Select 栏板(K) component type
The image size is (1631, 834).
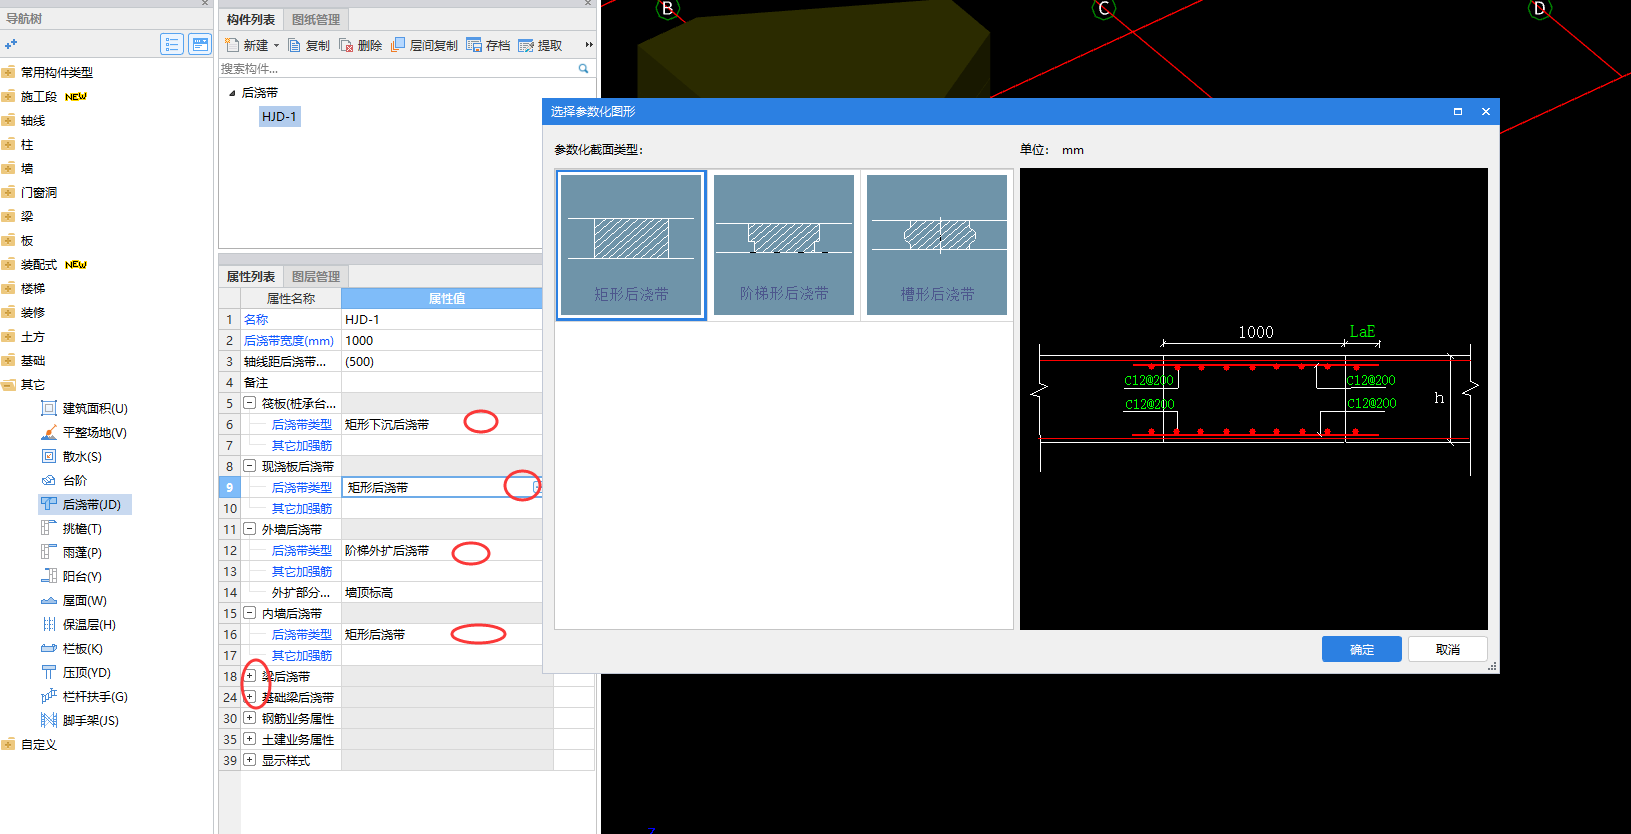tap(72, 648)
